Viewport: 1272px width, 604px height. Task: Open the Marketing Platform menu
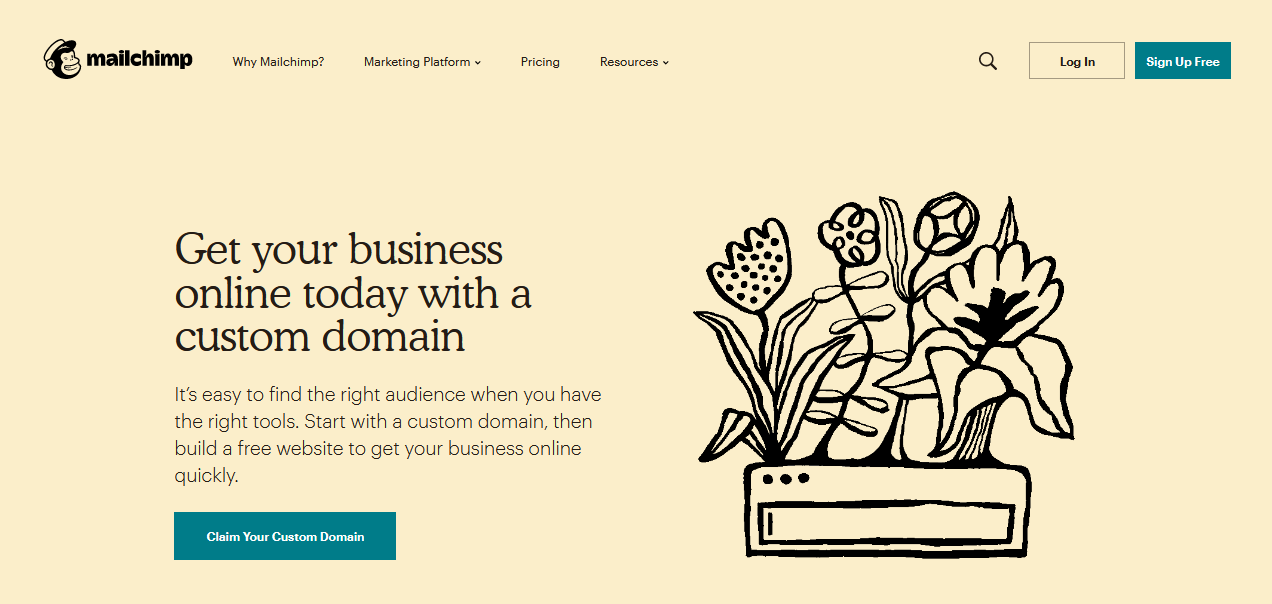(x=417, y=62)
